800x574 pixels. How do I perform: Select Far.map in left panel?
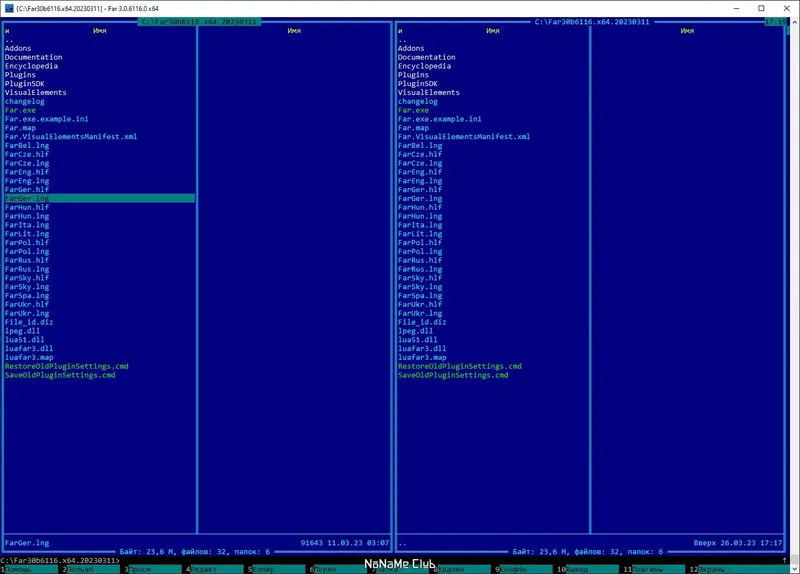(20, 128)
